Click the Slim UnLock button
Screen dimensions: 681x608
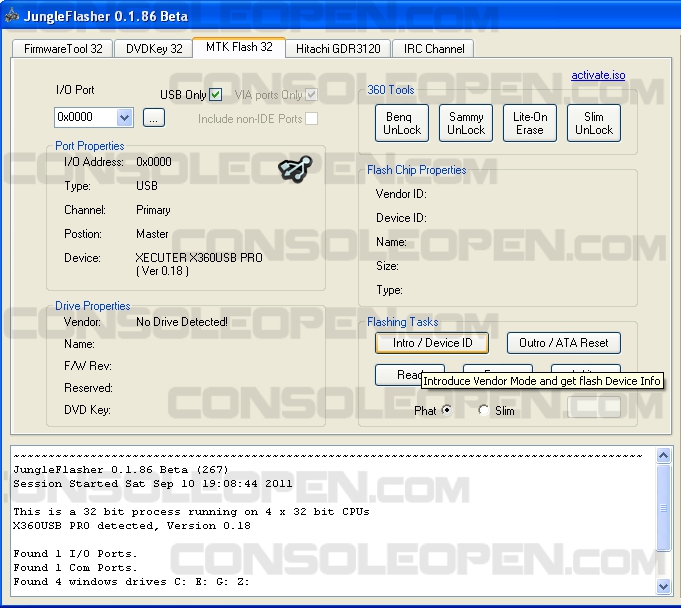[x=594, y=123]
